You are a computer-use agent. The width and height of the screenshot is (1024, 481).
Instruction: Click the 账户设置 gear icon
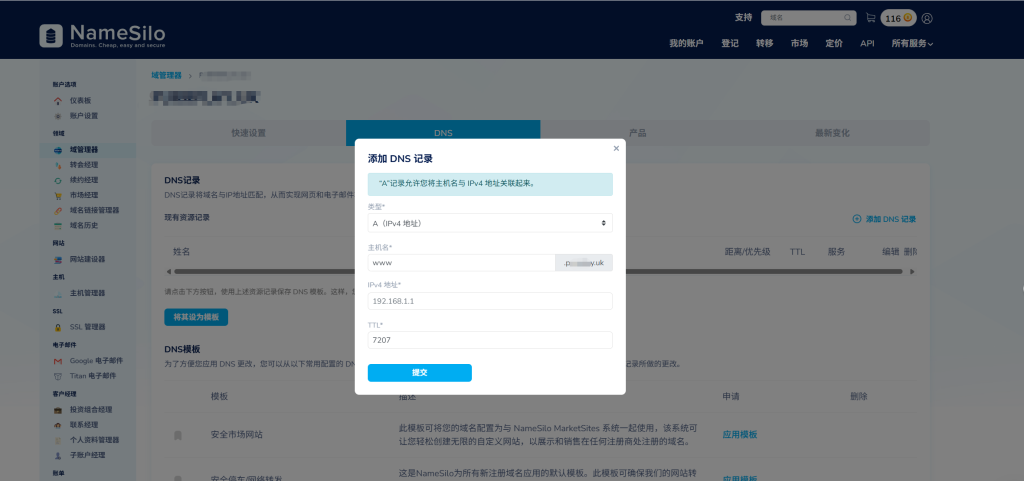(58, 116)
